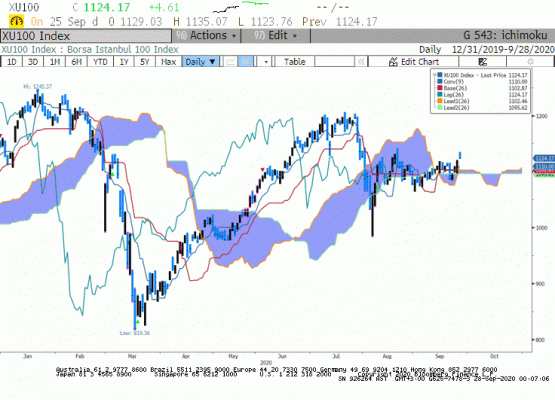Toggle Base(26) series in legend
This screenshot has height=400, width=555.
[454, 88]
